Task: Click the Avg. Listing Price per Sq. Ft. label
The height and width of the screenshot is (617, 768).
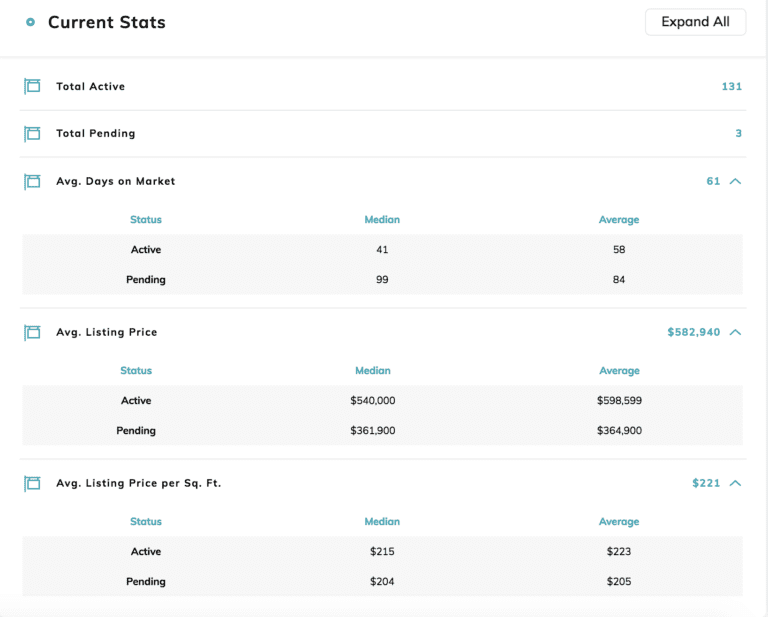Action: coord(139,483)
